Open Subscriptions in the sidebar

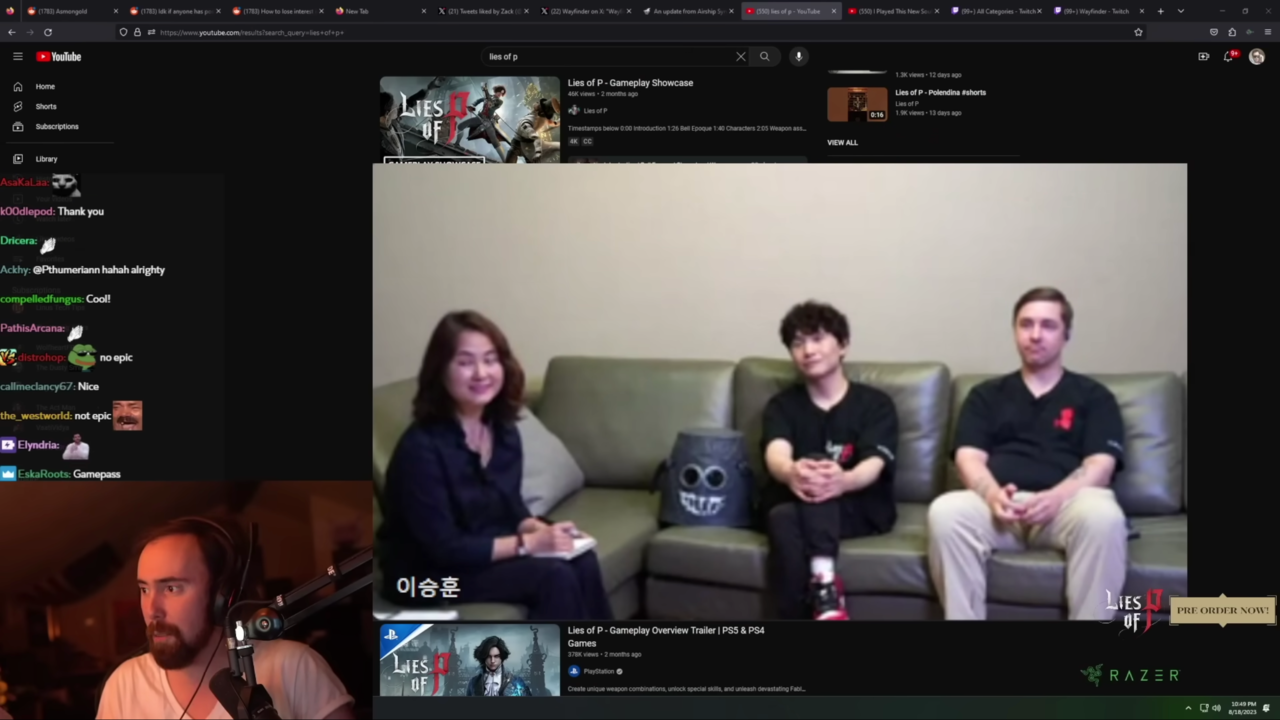tap(56, 126)
